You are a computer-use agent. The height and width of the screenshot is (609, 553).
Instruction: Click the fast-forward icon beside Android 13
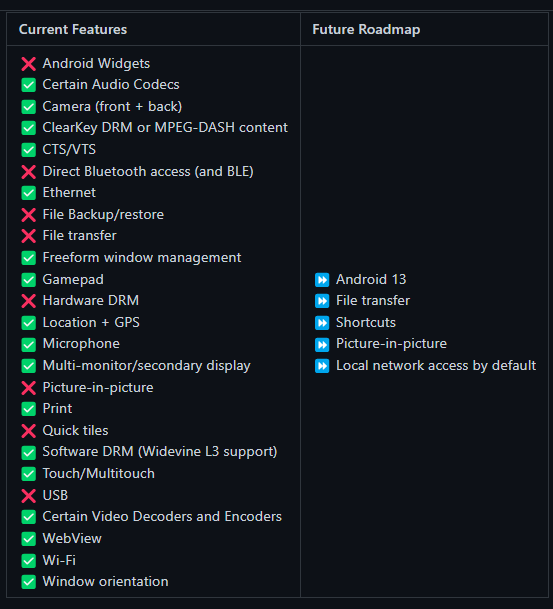[322, 280]
